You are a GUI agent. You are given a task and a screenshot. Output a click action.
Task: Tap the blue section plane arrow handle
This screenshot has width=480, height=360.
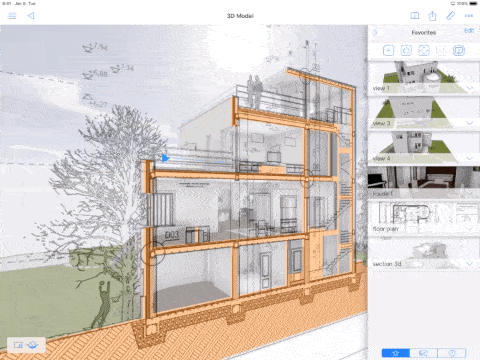tap(165, 158)
